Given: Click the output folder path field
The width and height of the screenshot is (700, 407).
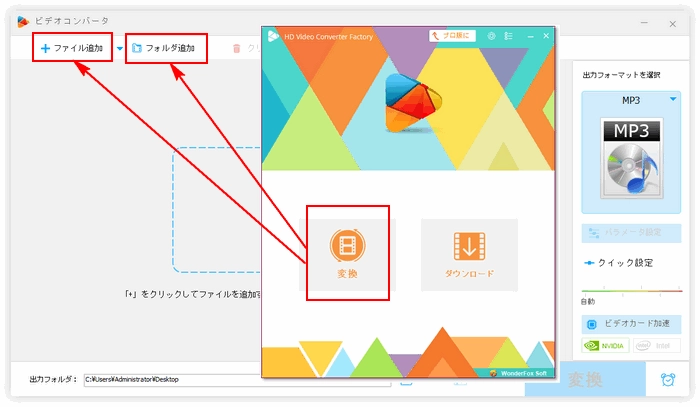Looking at the screenshot, I should coord(237,379).
